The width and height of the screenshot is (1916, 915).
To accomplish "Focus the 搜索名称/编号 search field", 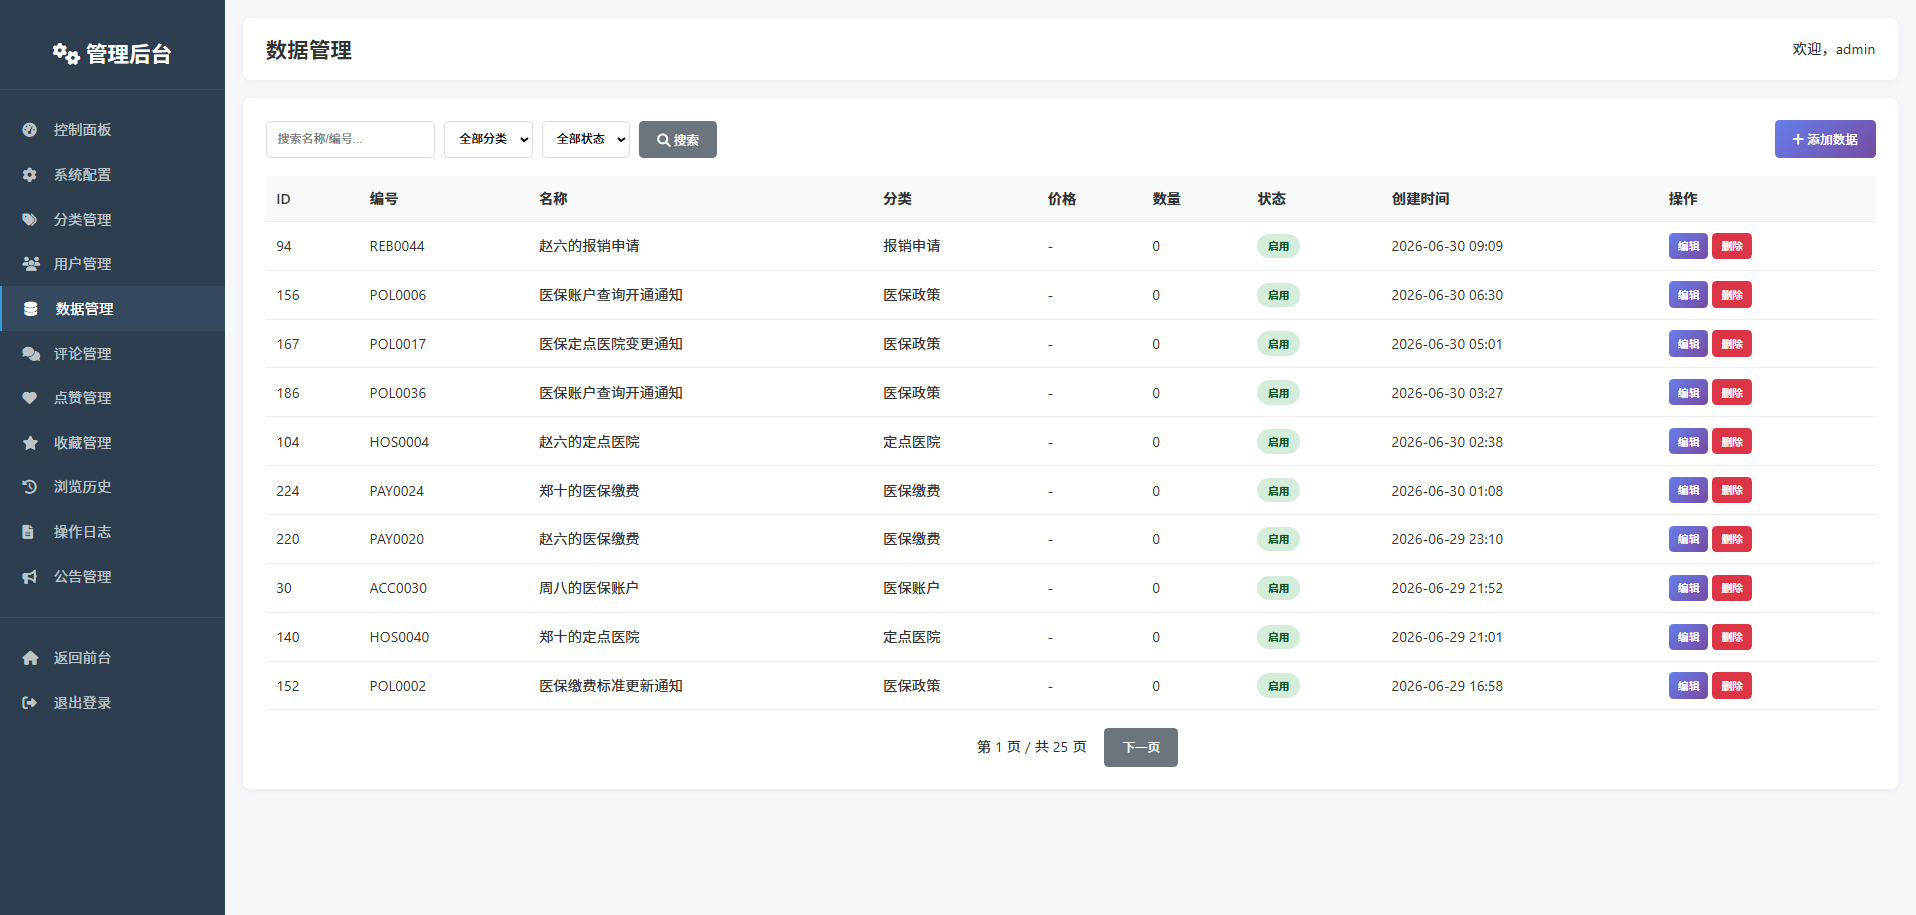I will coord(350,139).
